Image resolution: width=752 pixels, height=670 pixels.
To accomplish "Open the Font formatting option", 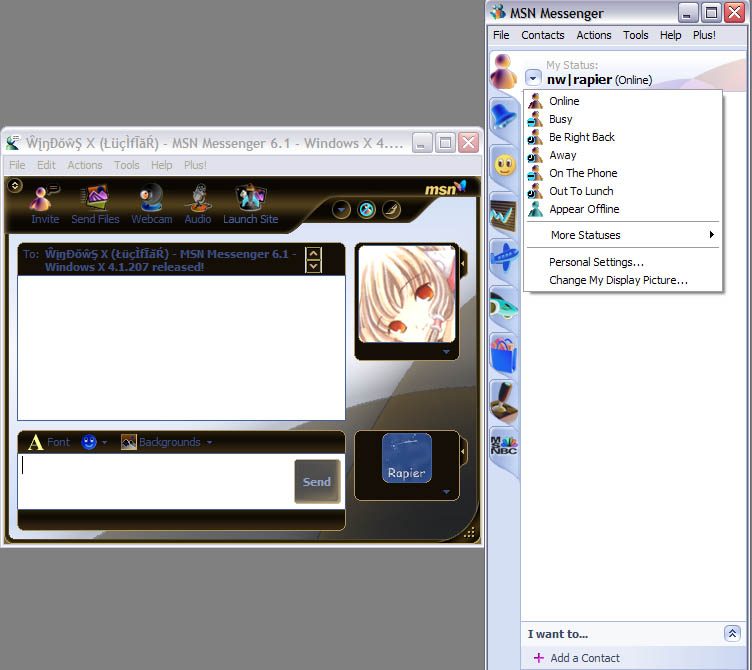I will click(x=49, y=442).
